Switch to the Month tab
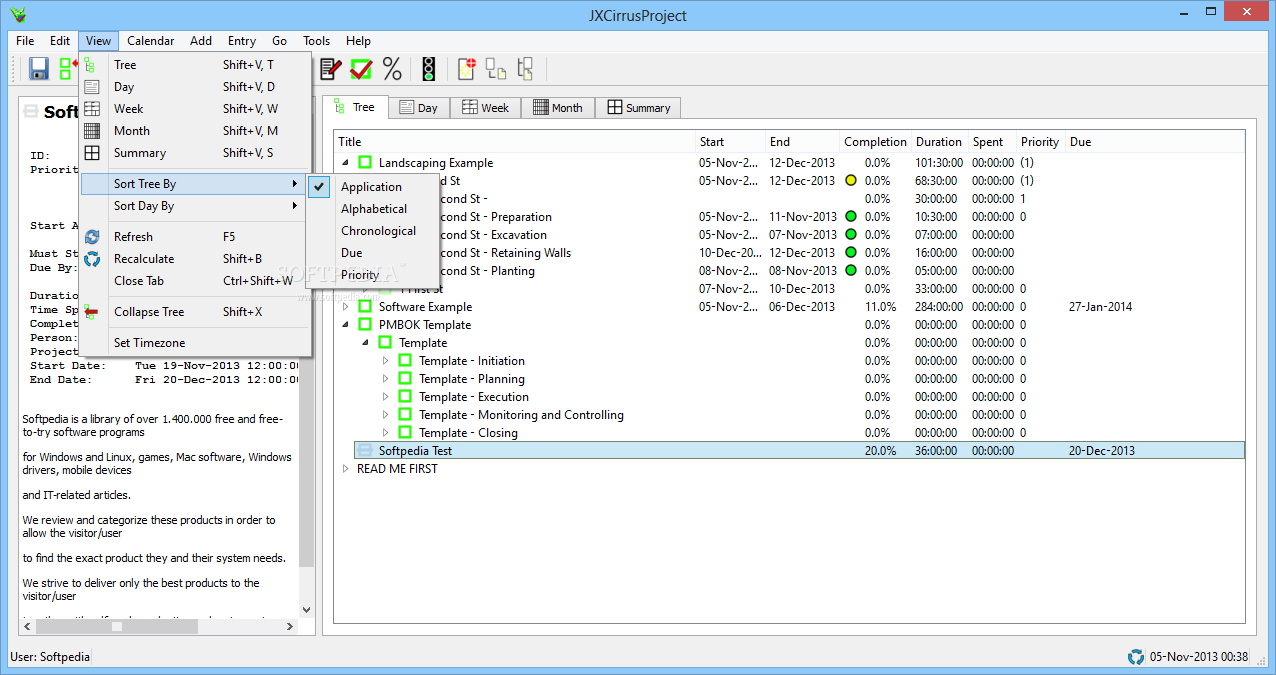 558,108
